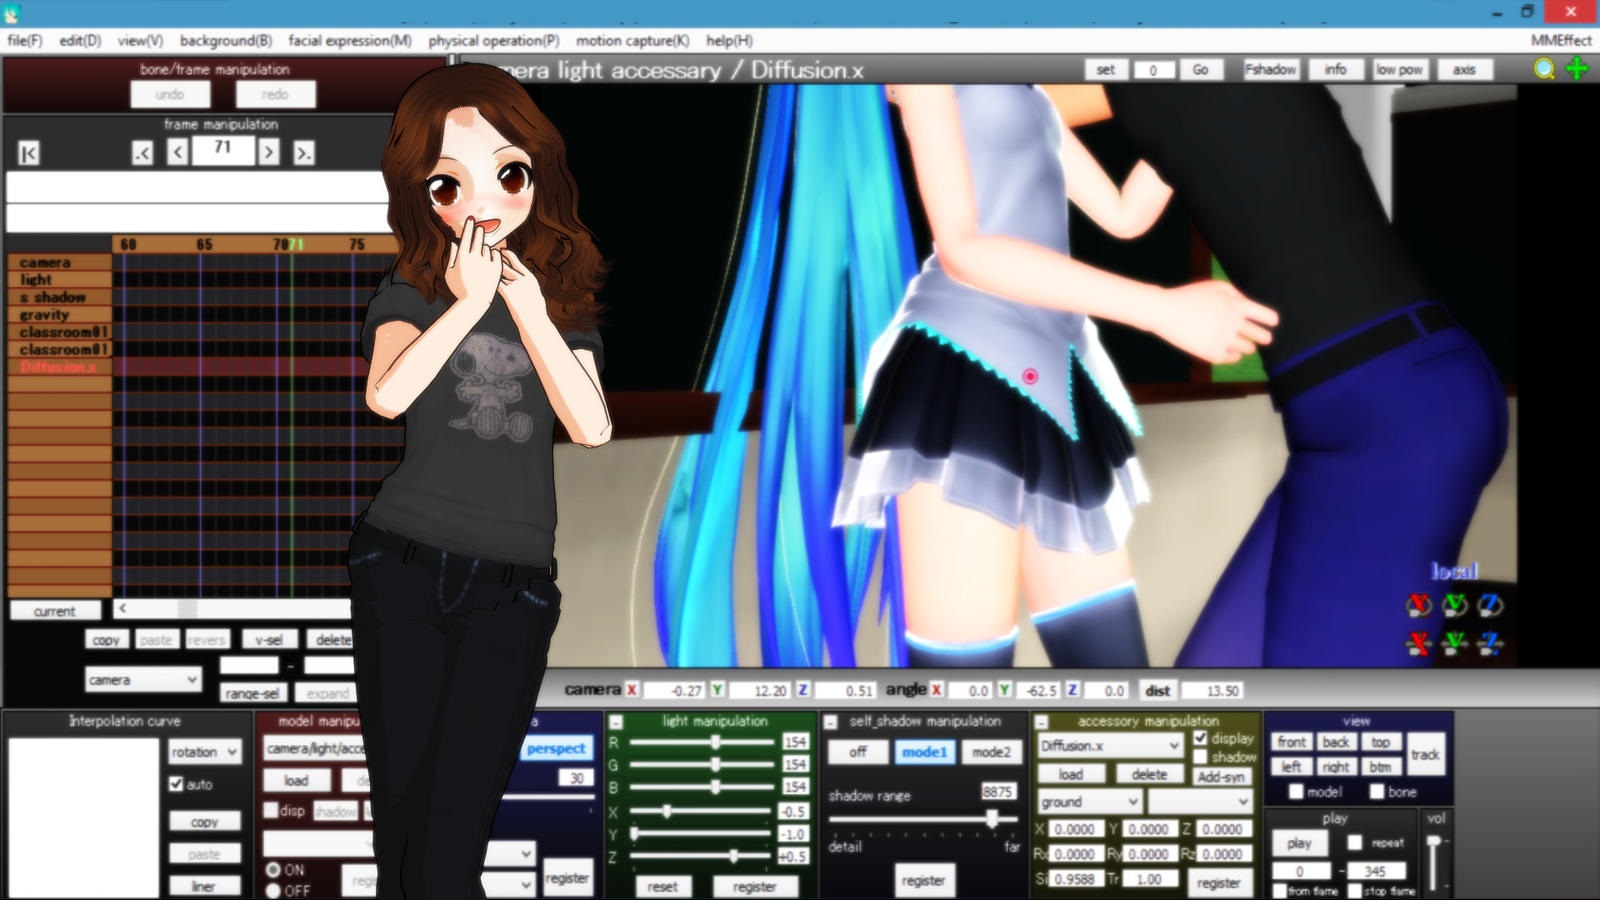This screenshot has height=900, width=1600.
Task: Collapse the light manipulation panel minus icon
Action: 616,722
